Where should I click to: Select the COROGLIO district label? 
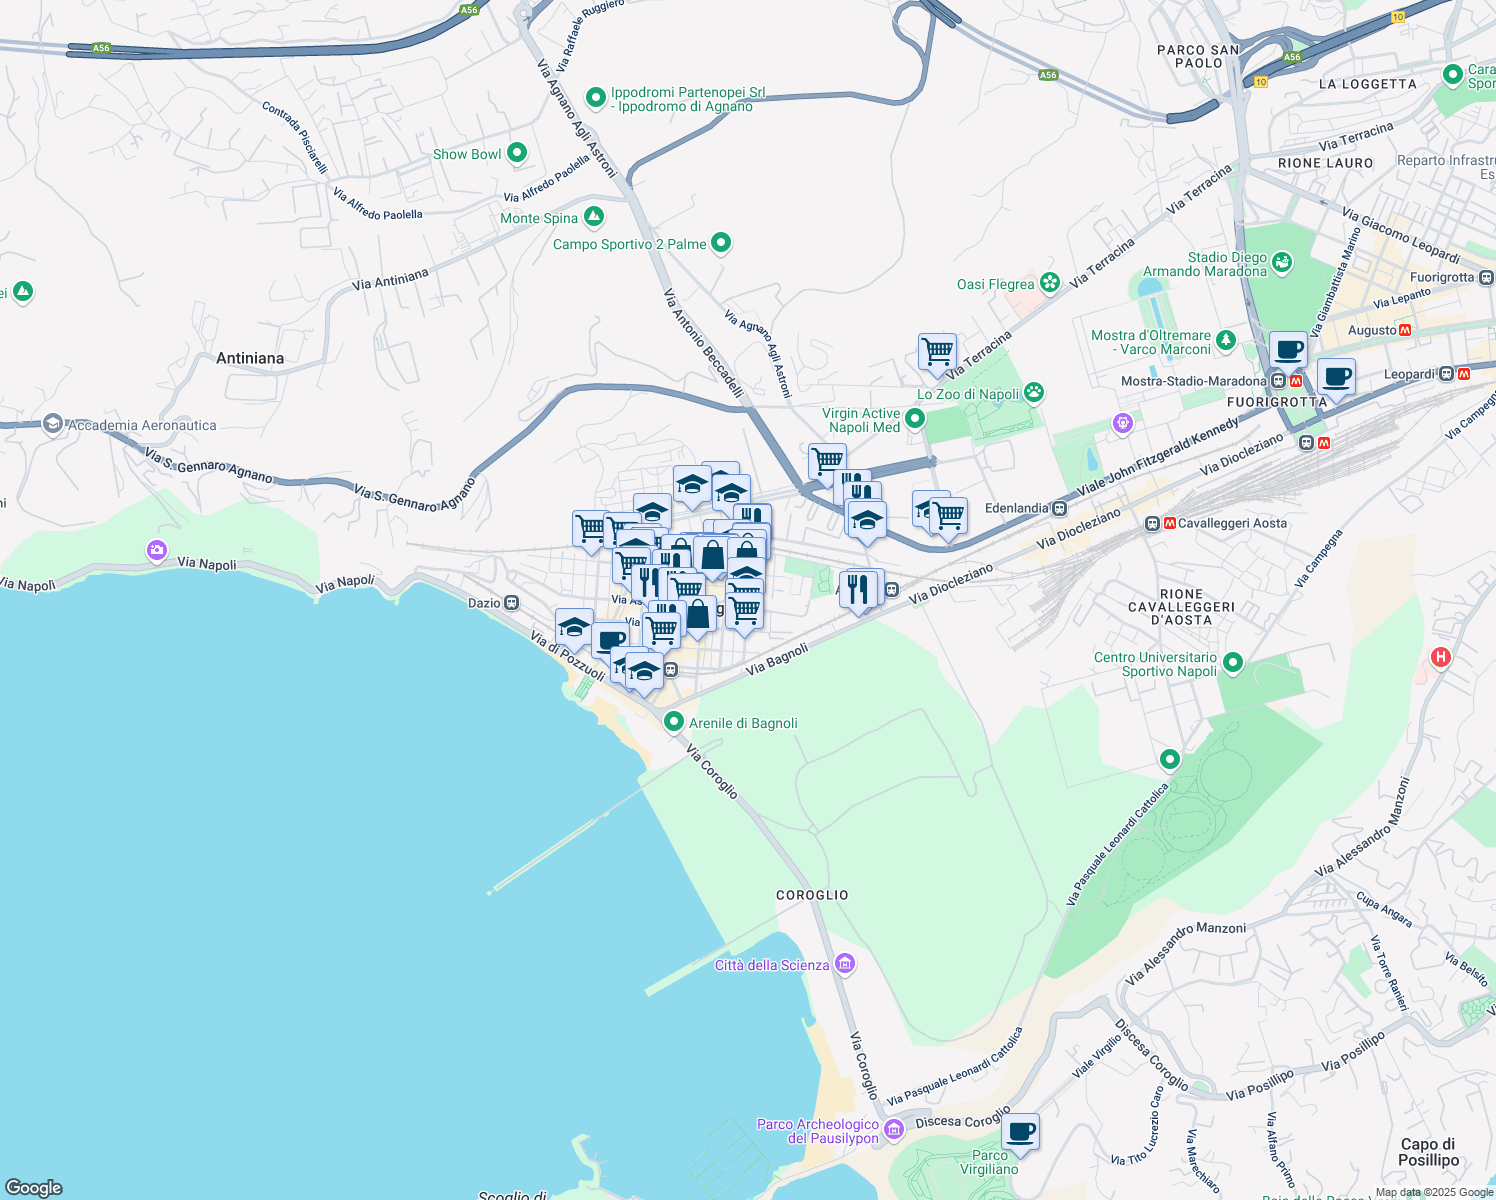pyautogui.click(x=812, y=895)
